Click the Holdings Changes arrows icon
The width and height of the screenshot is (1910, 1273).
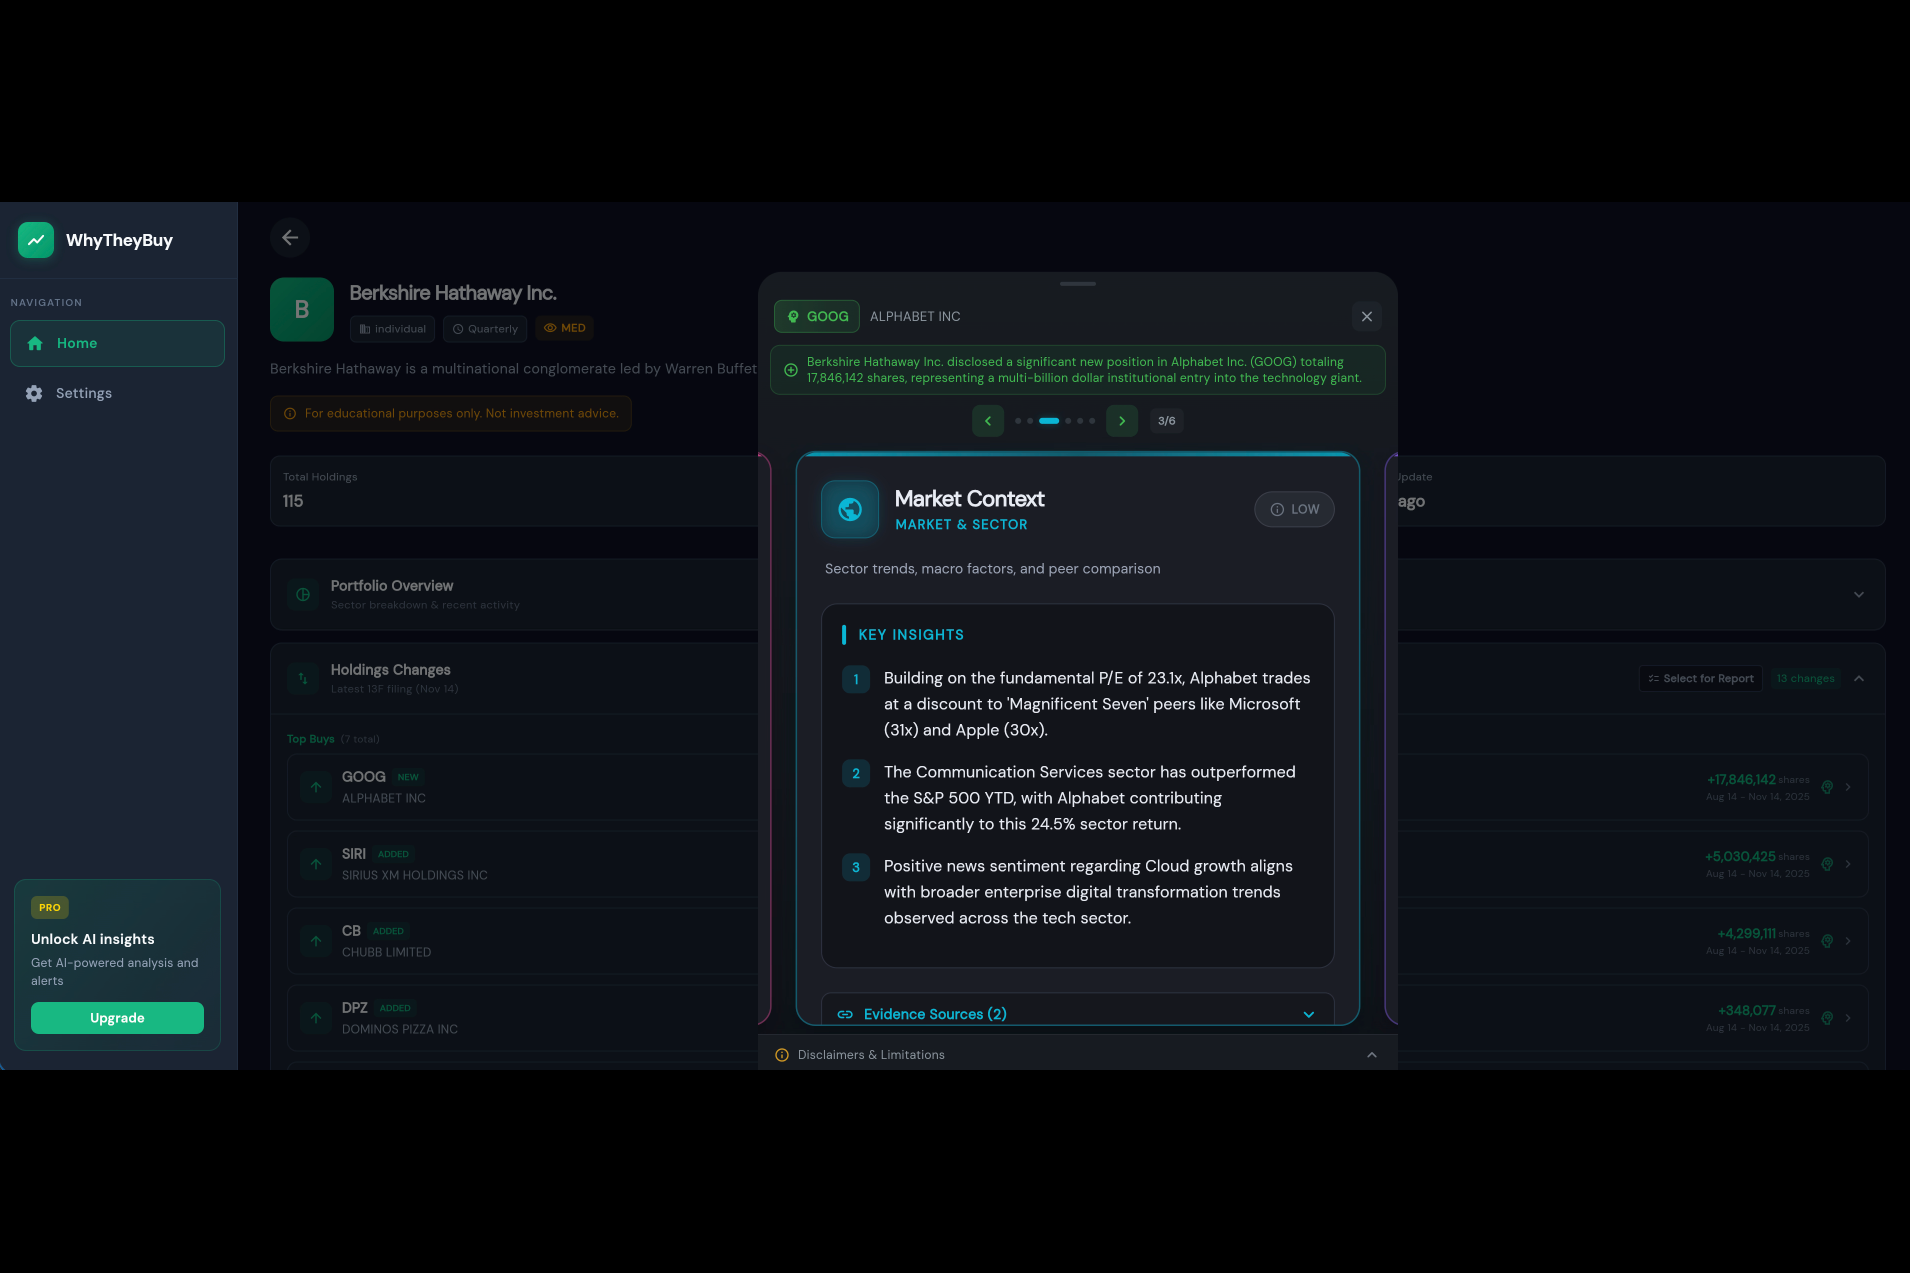click(x=303, y=679)
